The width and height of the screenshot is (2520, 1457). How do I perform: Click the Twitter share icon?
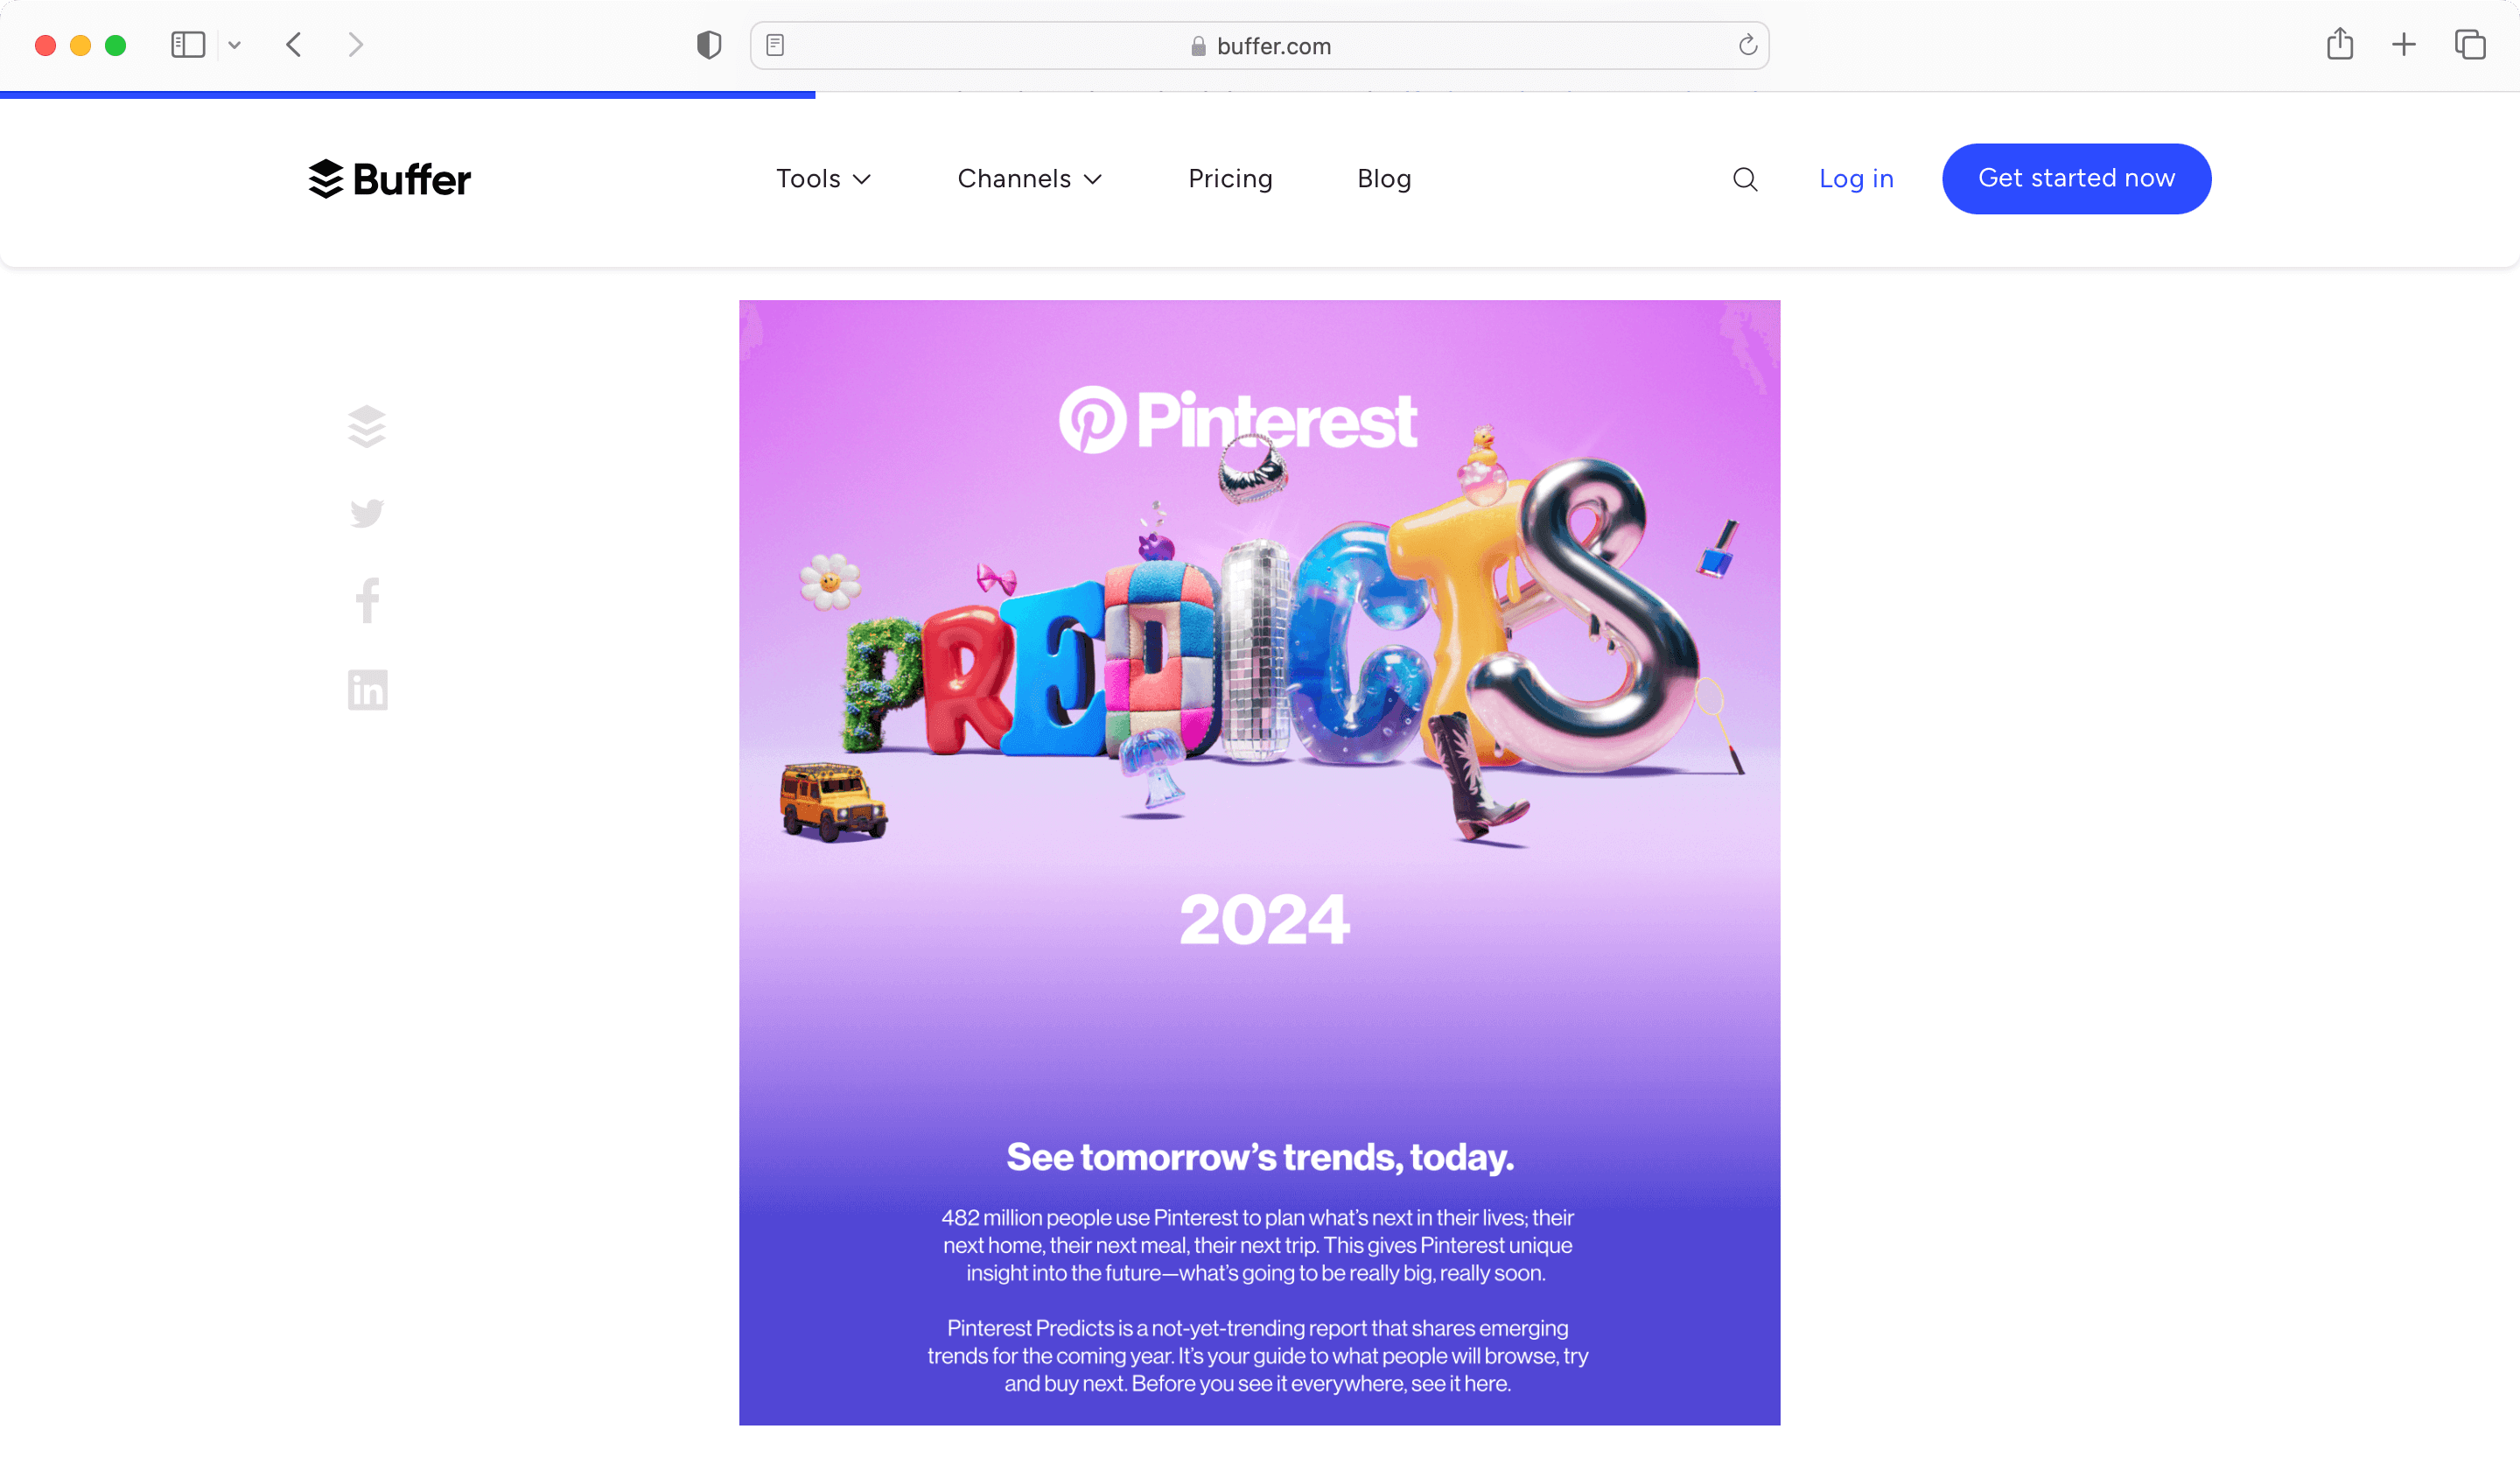pyautogui.click(x=364, y=514)
